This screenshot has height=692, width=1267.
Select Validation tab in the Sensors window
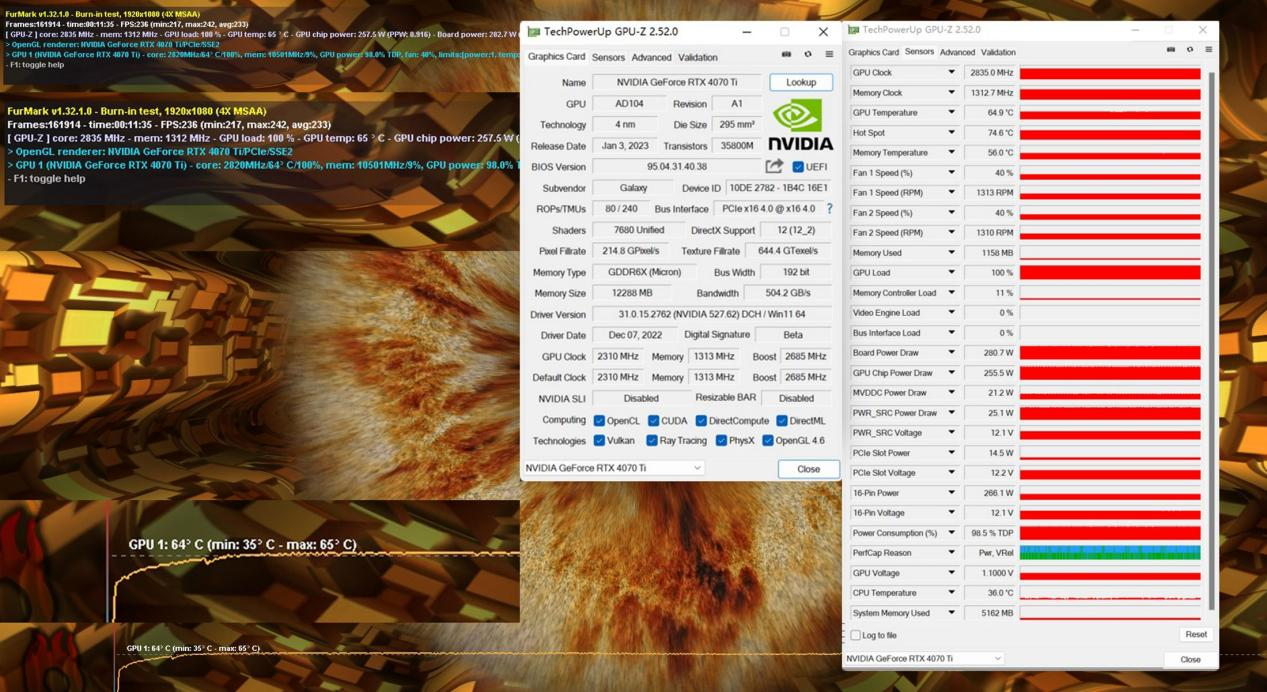[x=998, y=52]
